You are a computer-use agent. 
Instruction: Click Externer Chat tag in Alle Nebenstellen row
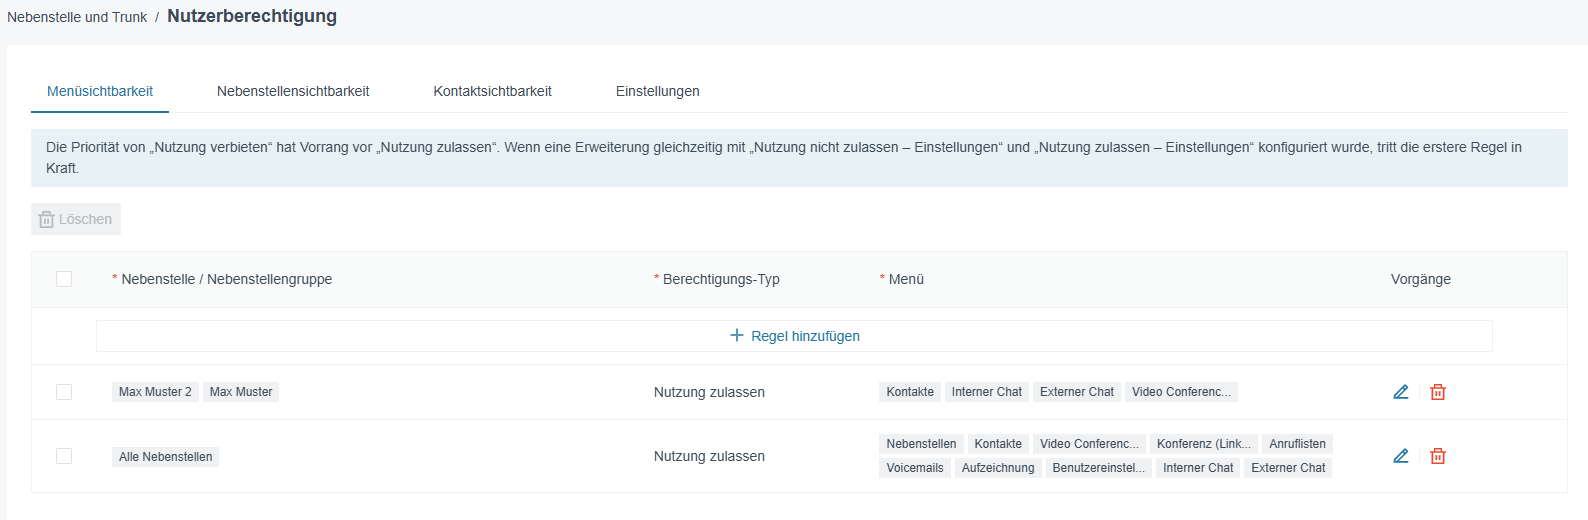coord(1288,468)
